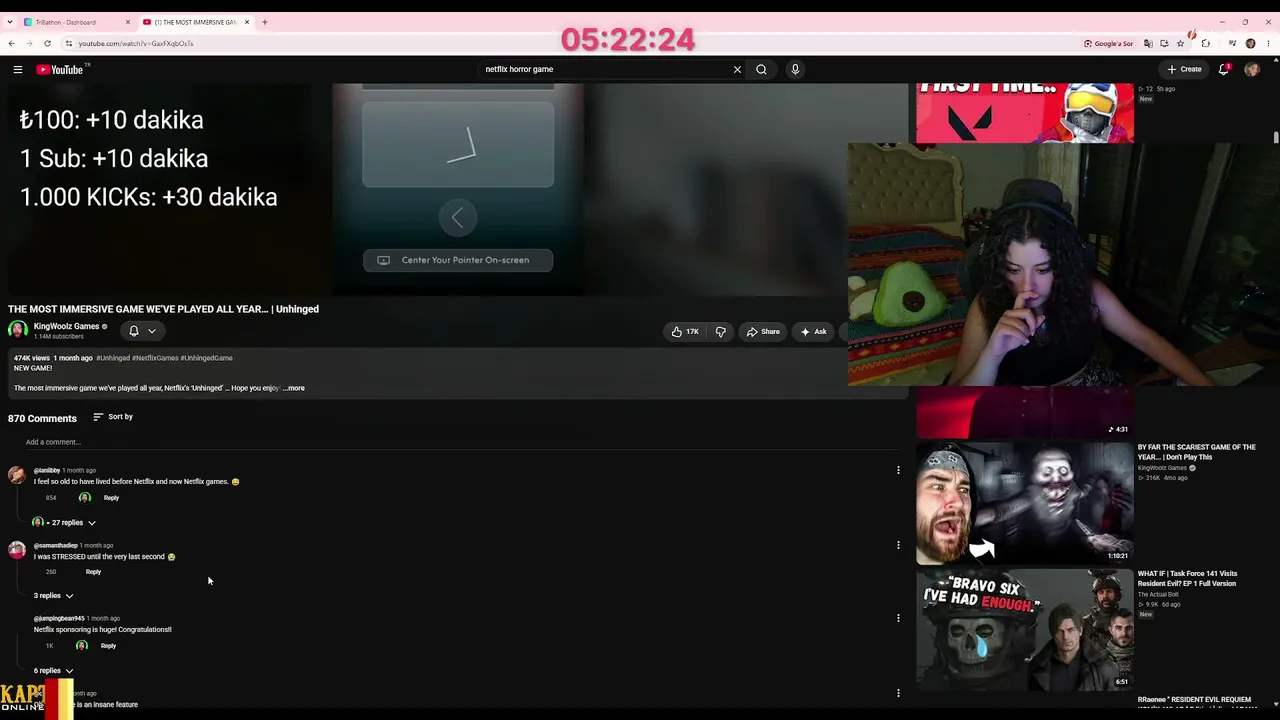Toggle the subscription notification bell
The width and height of the screenshot is (1280, 720).
[x=133, y=331]
